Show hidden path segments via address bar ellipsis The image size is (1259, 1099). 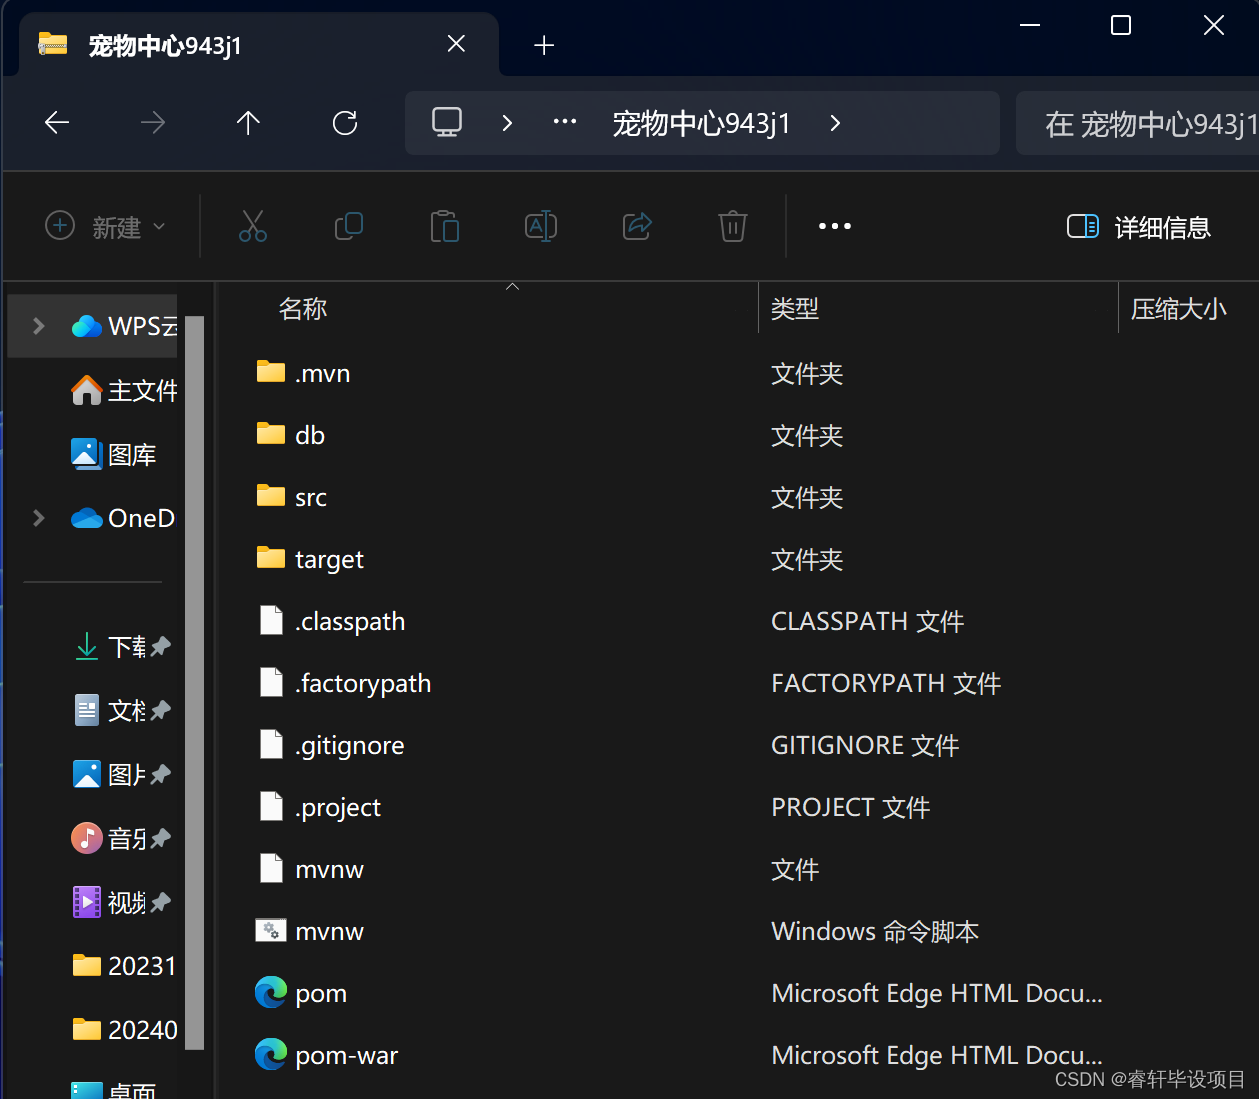coord(565,122)
